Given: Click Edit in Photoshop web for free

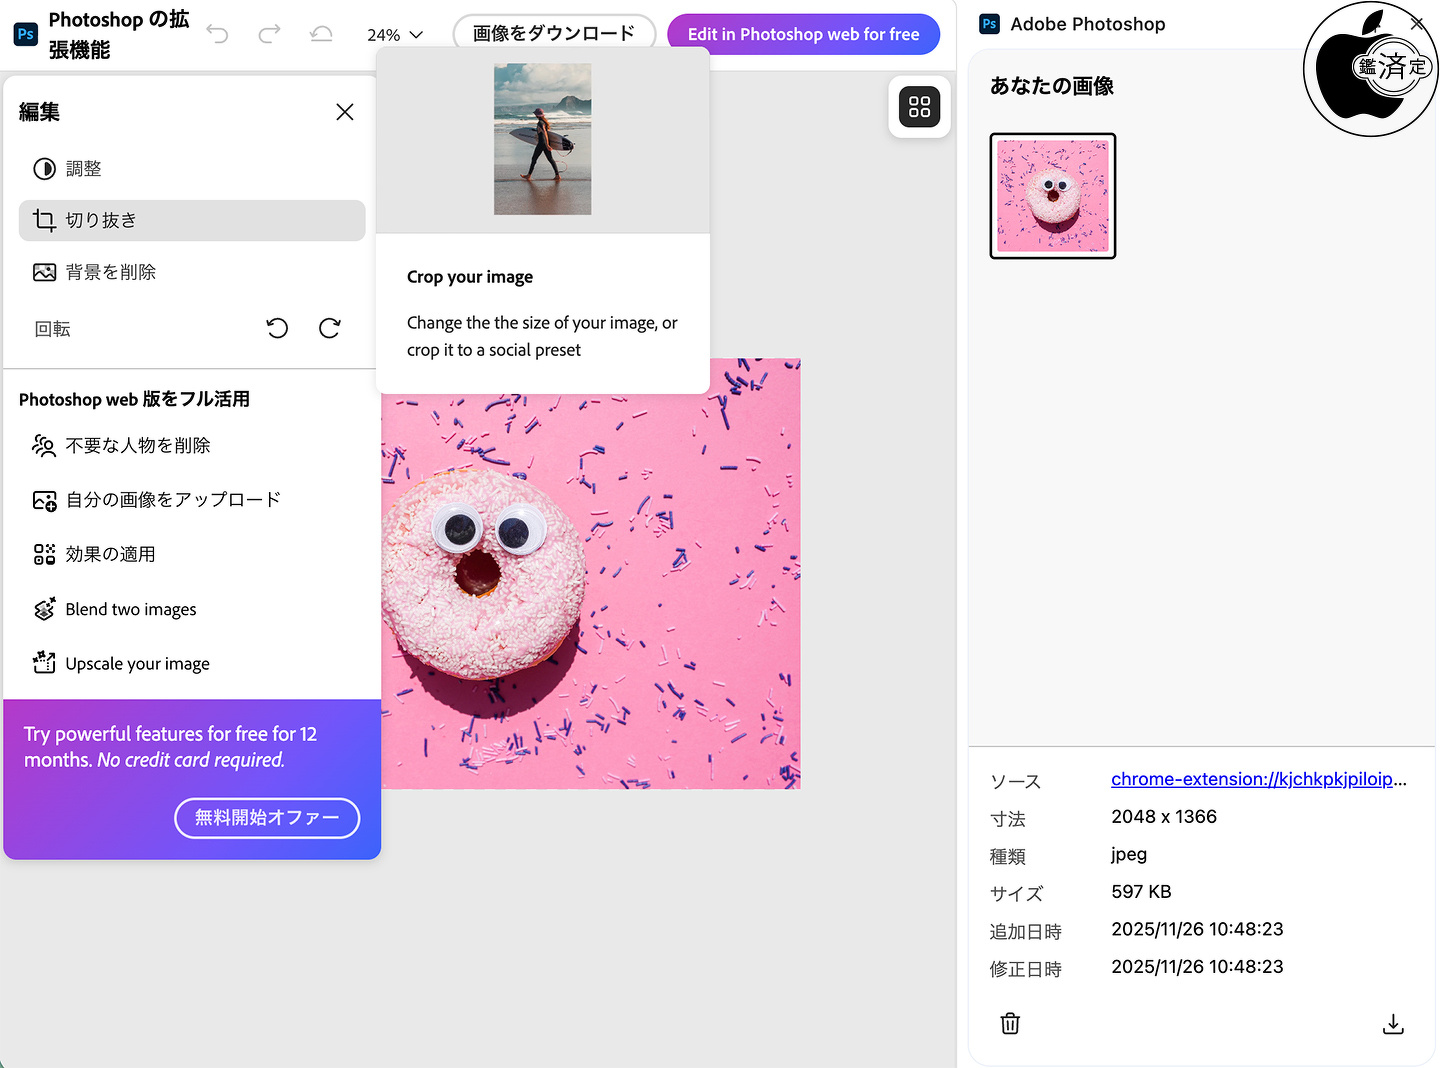Looking at the screenshot, I should (x=803, y=34).
